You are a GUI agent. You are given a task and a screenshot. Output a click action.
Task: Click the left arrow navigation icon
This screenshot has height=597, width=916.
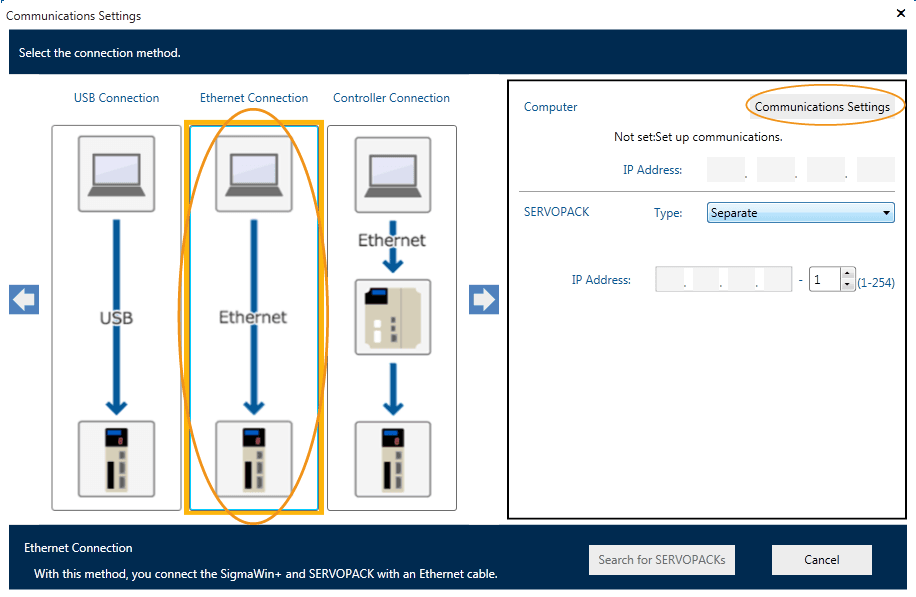pos(24,300)
